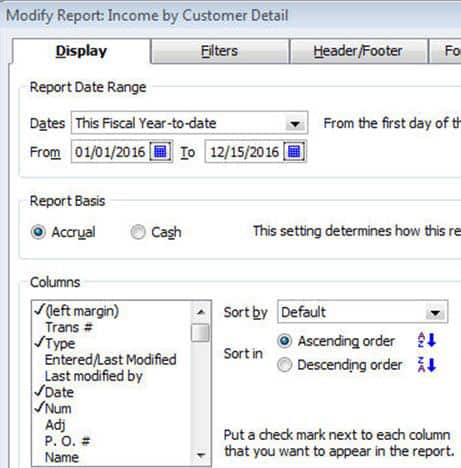
Task: Open the Header/Footer tab
Action: click(x=358, y=51)
